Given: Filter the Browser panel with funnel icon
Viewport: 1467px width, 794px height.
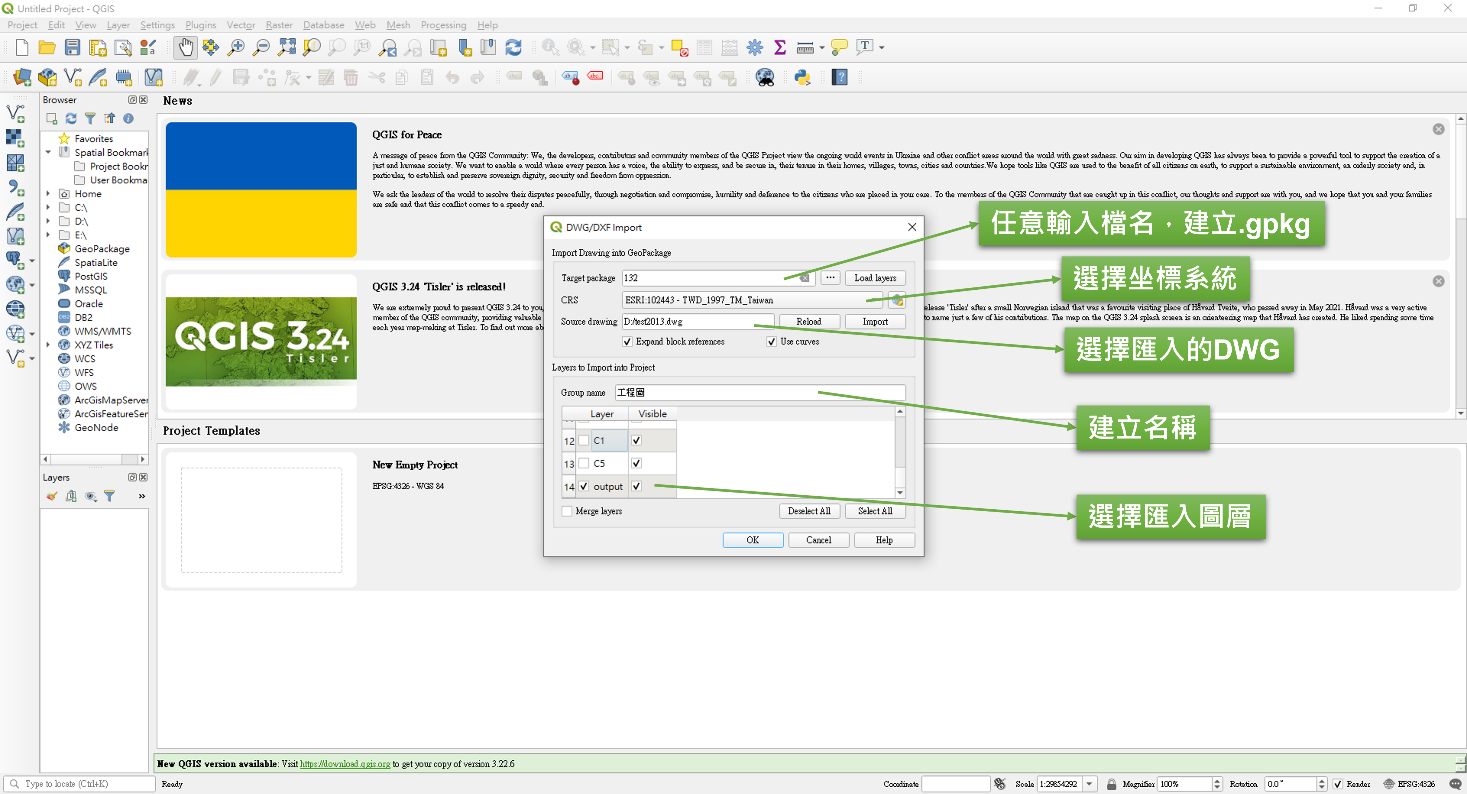Looking at the screenshot, I should tap(90, 119).
